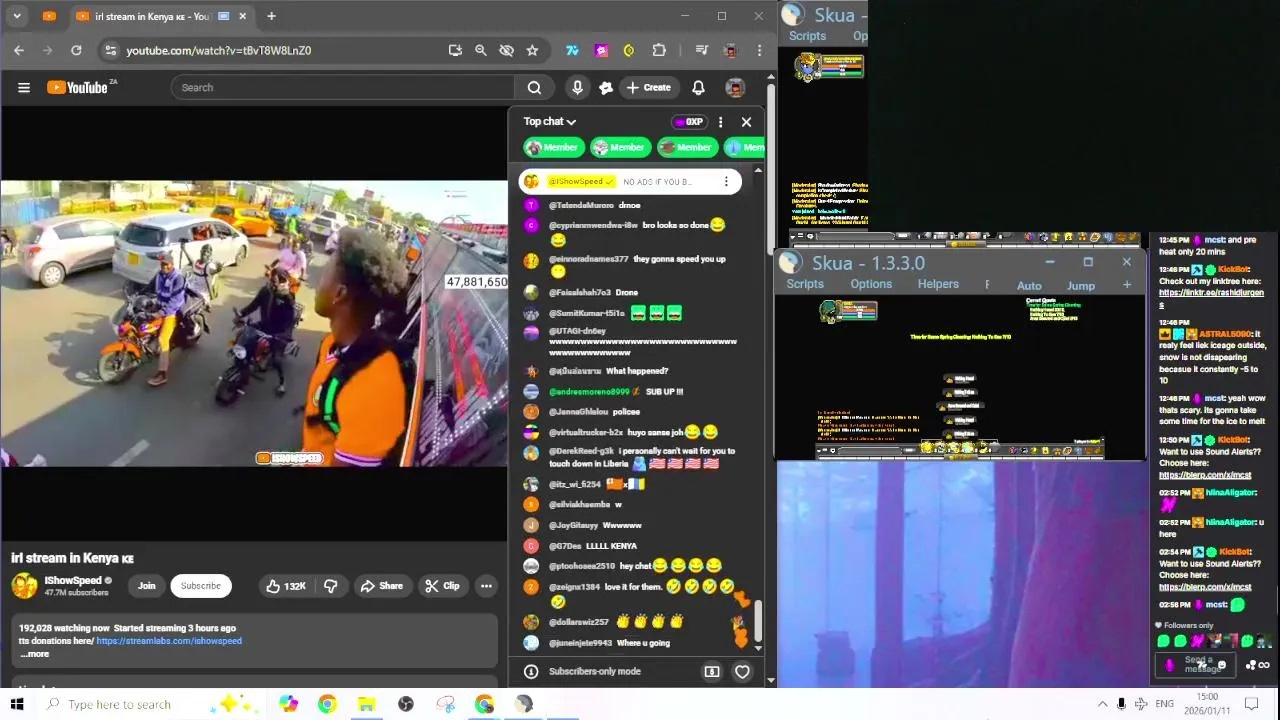The width and height of the screenshot is (1280, 720).
Task: Open Scripts menu in background Skua window
Action: 807,36
